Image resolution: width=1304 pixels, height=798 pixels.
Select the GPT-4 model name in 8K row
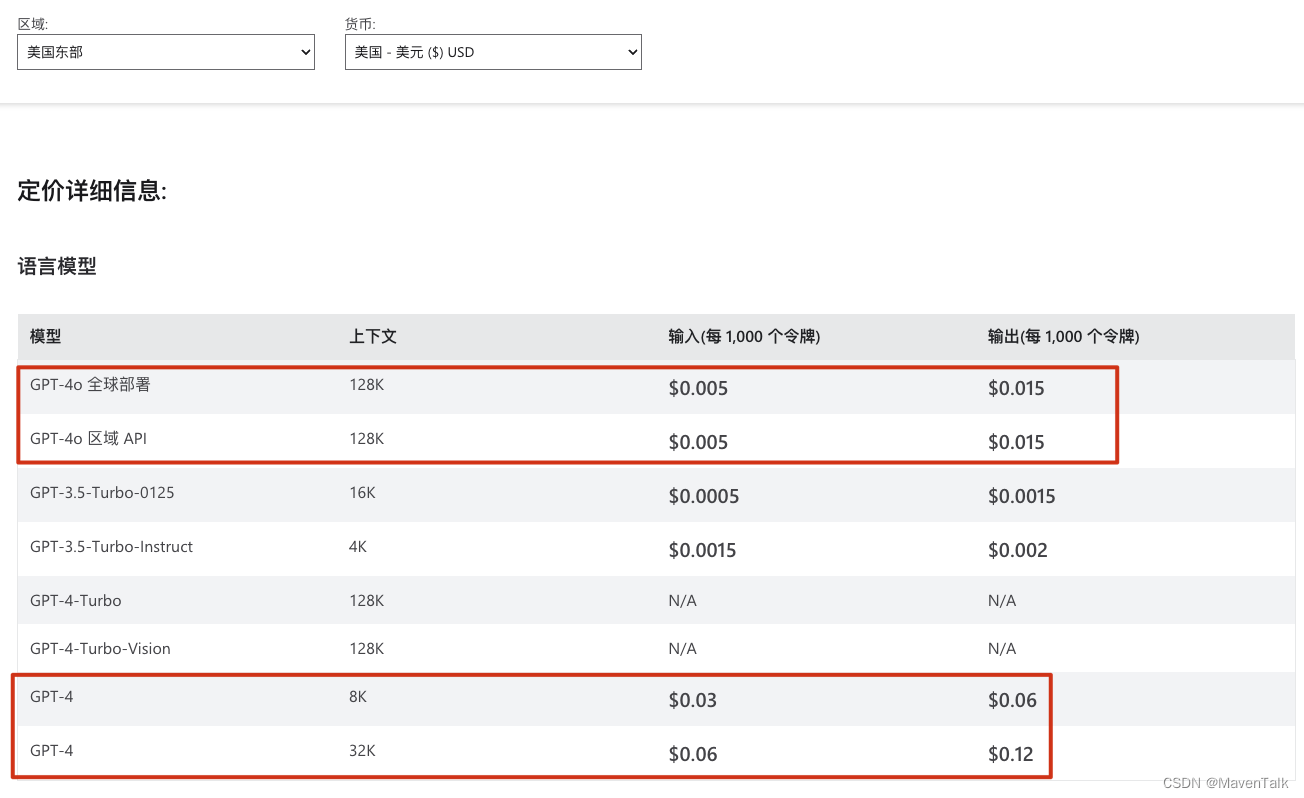(x=52, y=696)
